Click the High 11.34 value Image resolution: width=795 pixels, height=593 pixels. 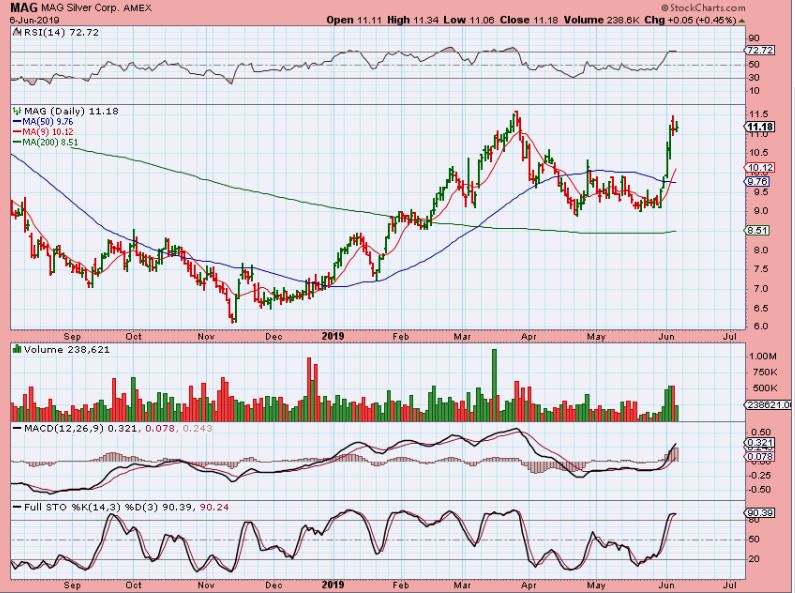coord(413,20)
